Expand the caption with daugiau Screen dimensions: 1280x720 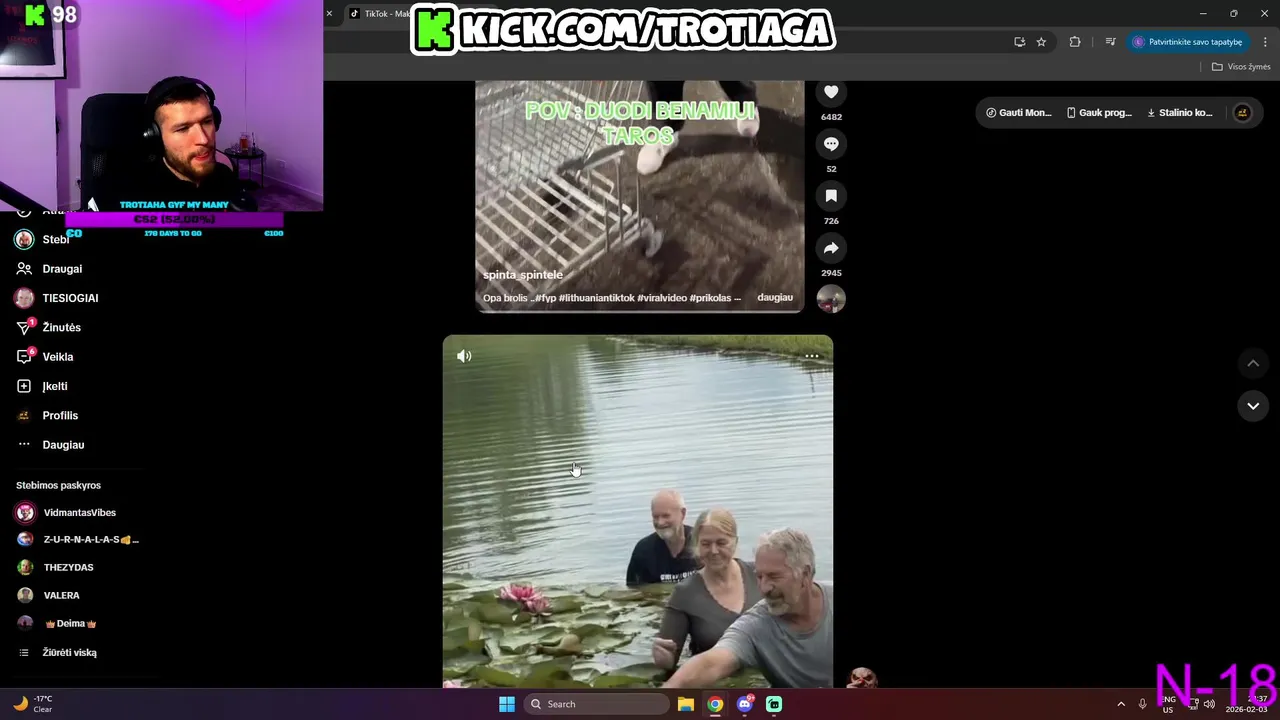coord(775,298)
